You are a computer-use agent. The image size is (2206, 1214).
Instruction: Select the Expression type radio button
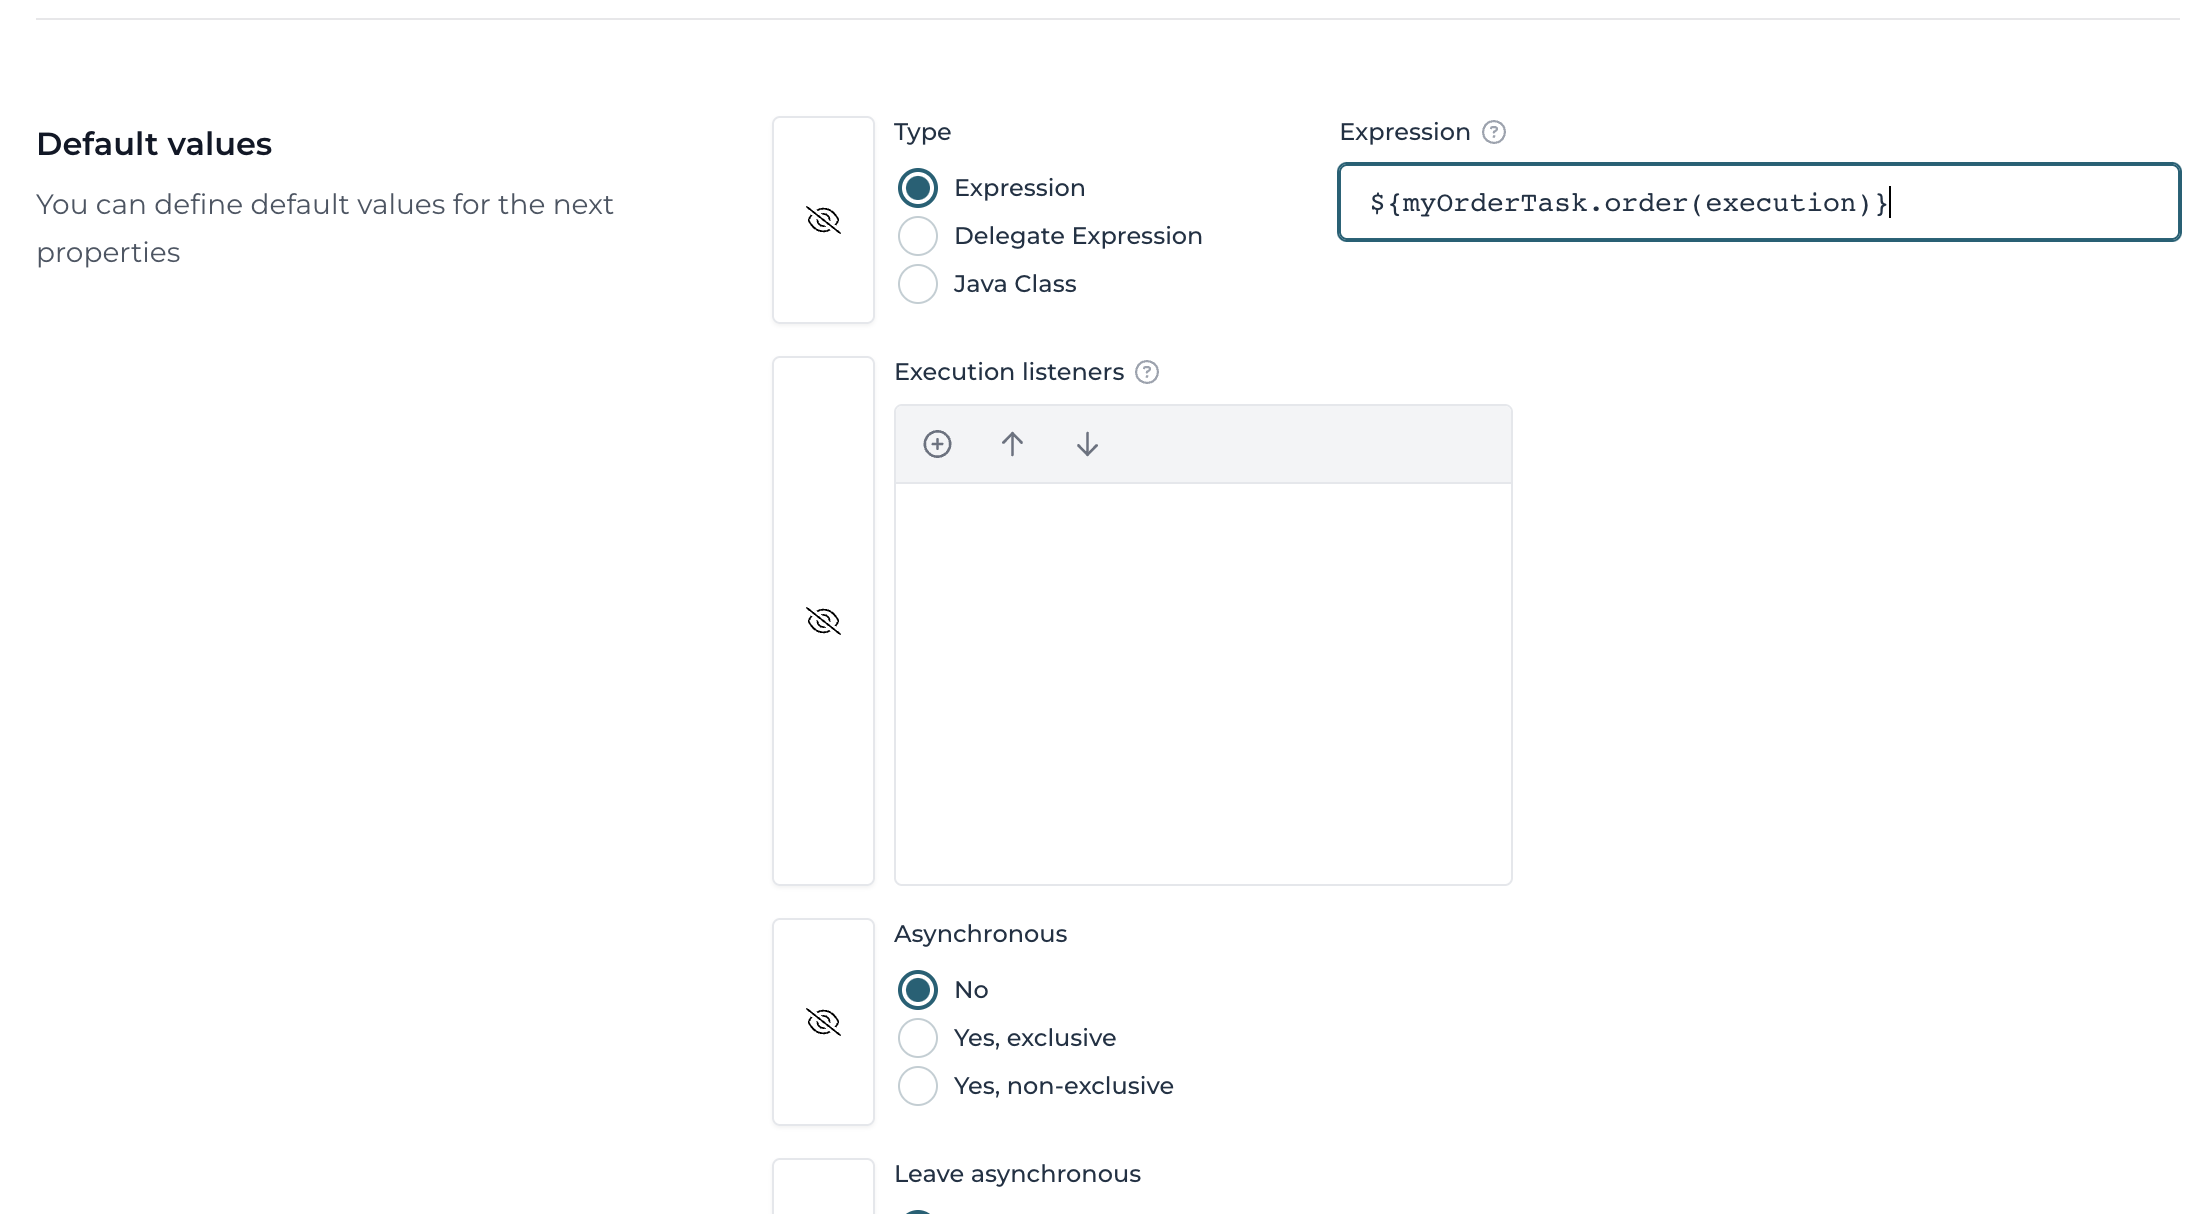point(917,187)
